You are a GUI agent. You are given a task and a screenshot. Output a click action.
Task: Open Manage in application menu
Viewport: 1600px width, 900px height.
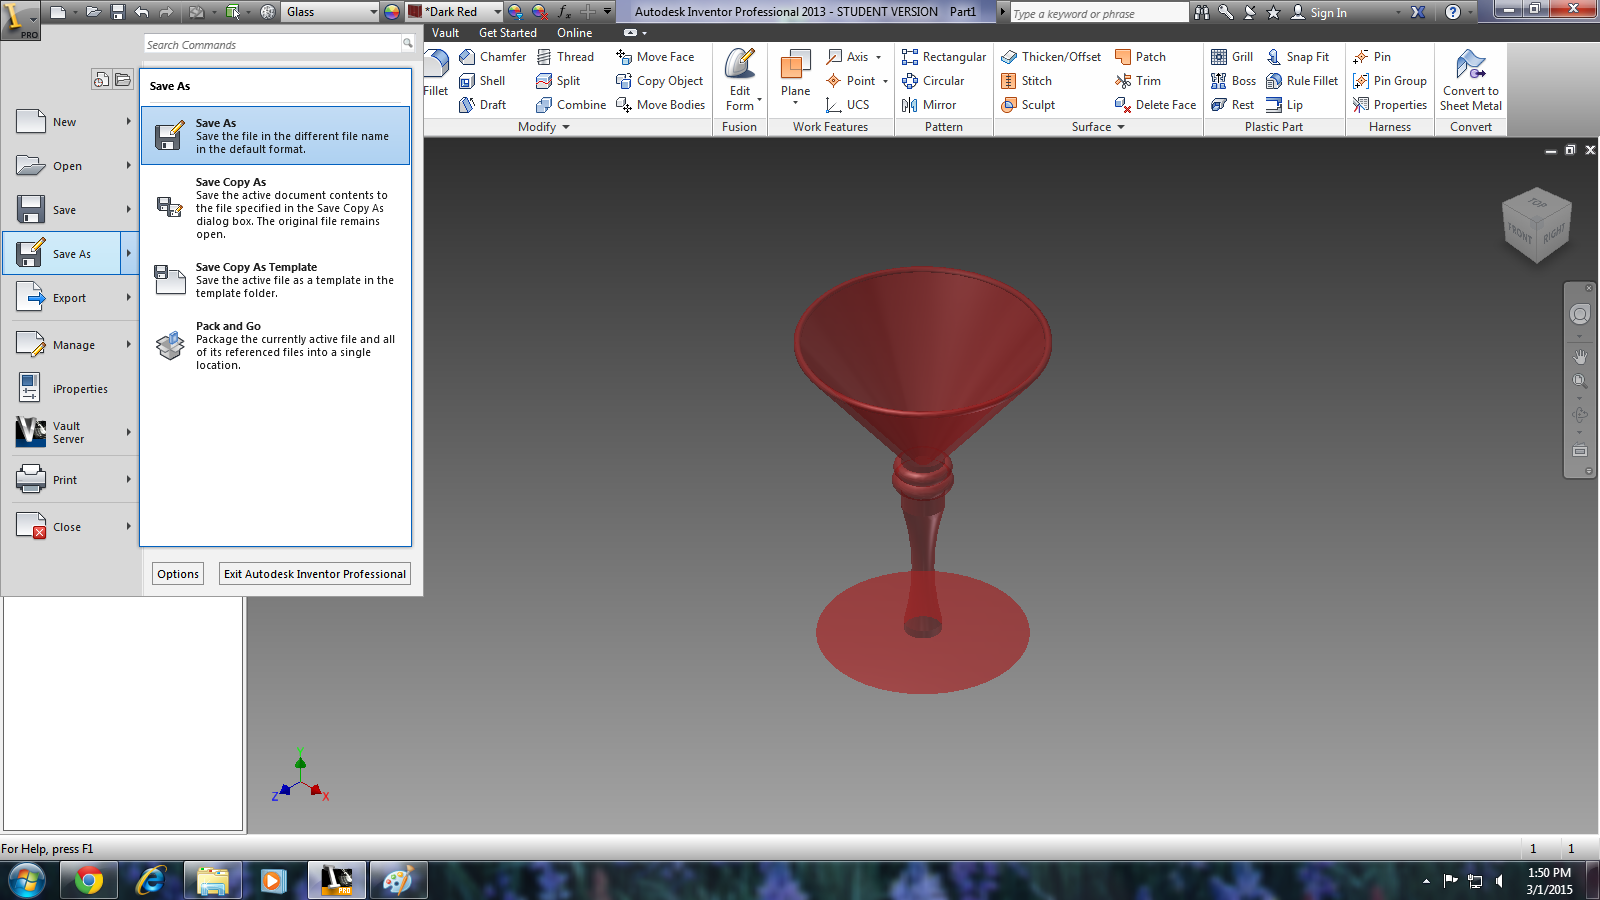click(69, 345)
